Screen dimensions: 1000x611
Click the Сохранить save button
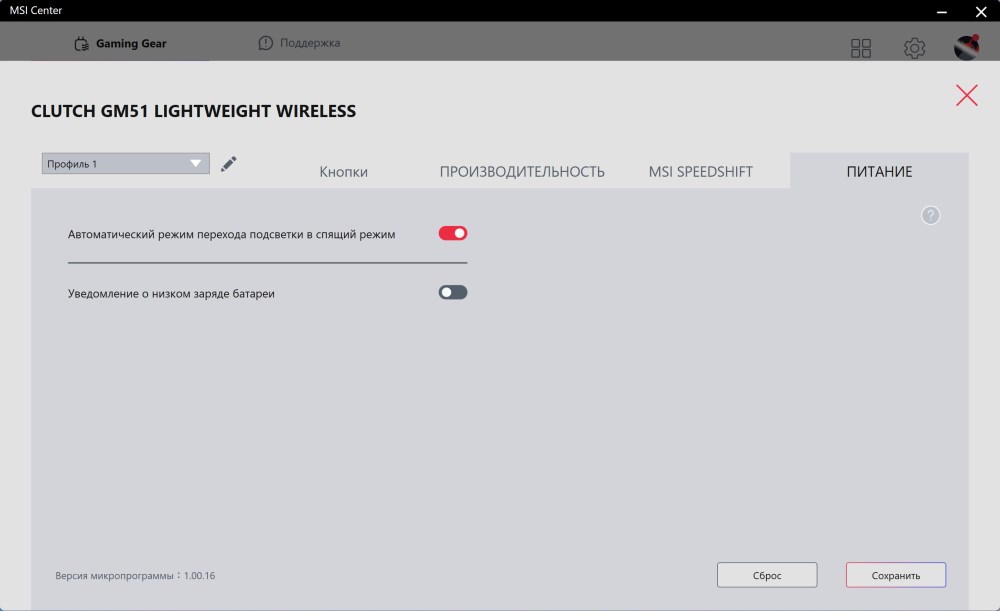(x=896, y=575)
